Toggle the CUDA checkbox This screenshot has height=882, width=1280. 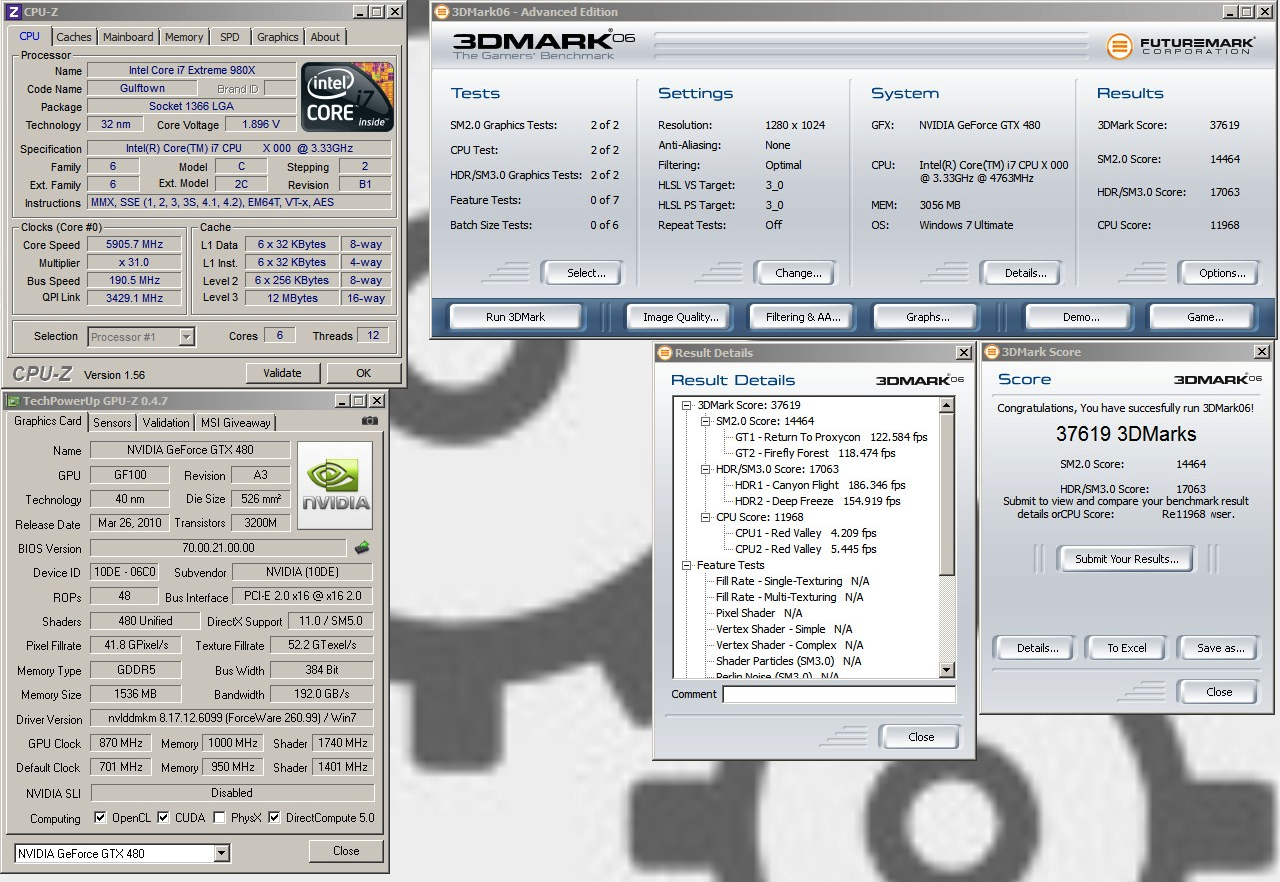click(164, 818)
